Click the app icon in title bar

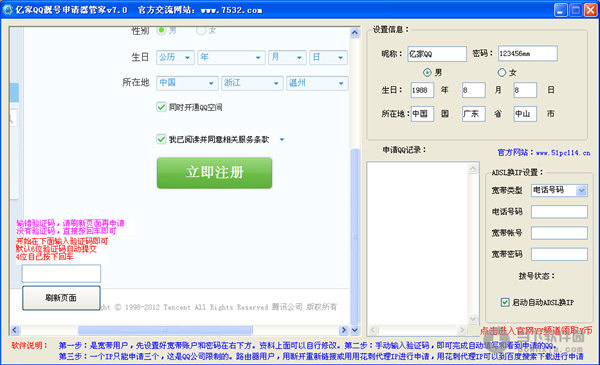[7, 10]
